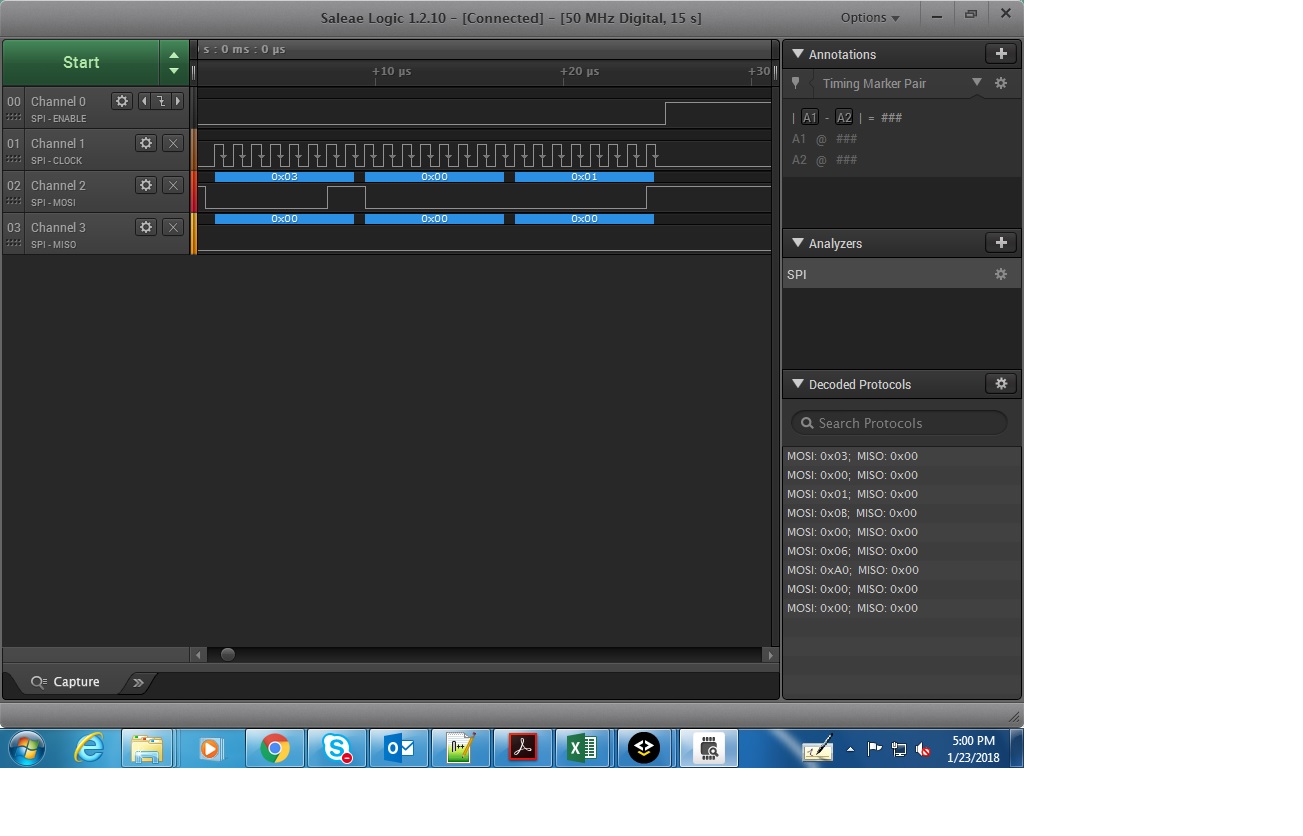
Task: Click the 0x01 MOSI decoded bubble
Action: [584, 177]
